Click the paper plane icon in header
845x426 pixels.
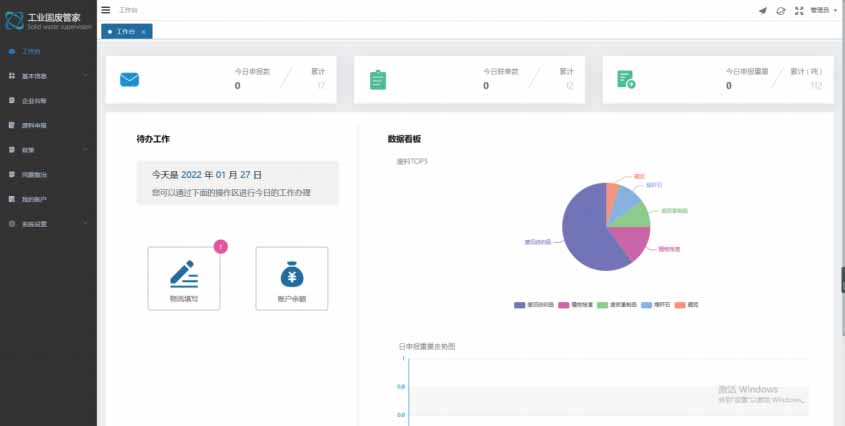click(763, 10)
